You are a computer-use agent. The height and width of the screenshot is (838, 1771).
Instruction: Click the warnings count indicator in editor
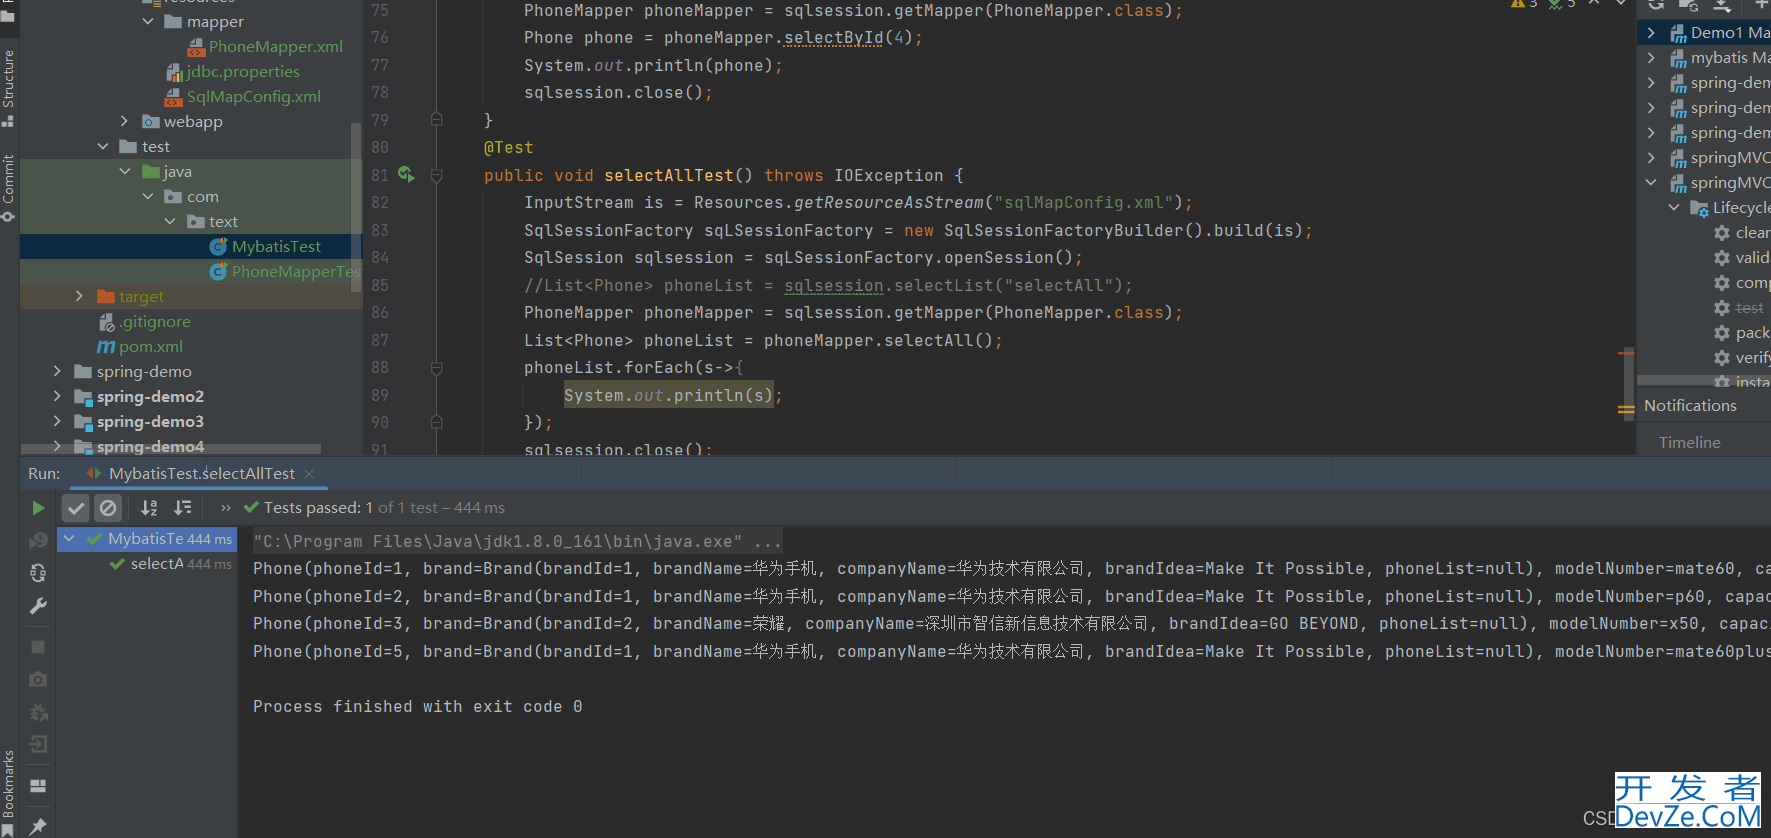(1525, 4)
